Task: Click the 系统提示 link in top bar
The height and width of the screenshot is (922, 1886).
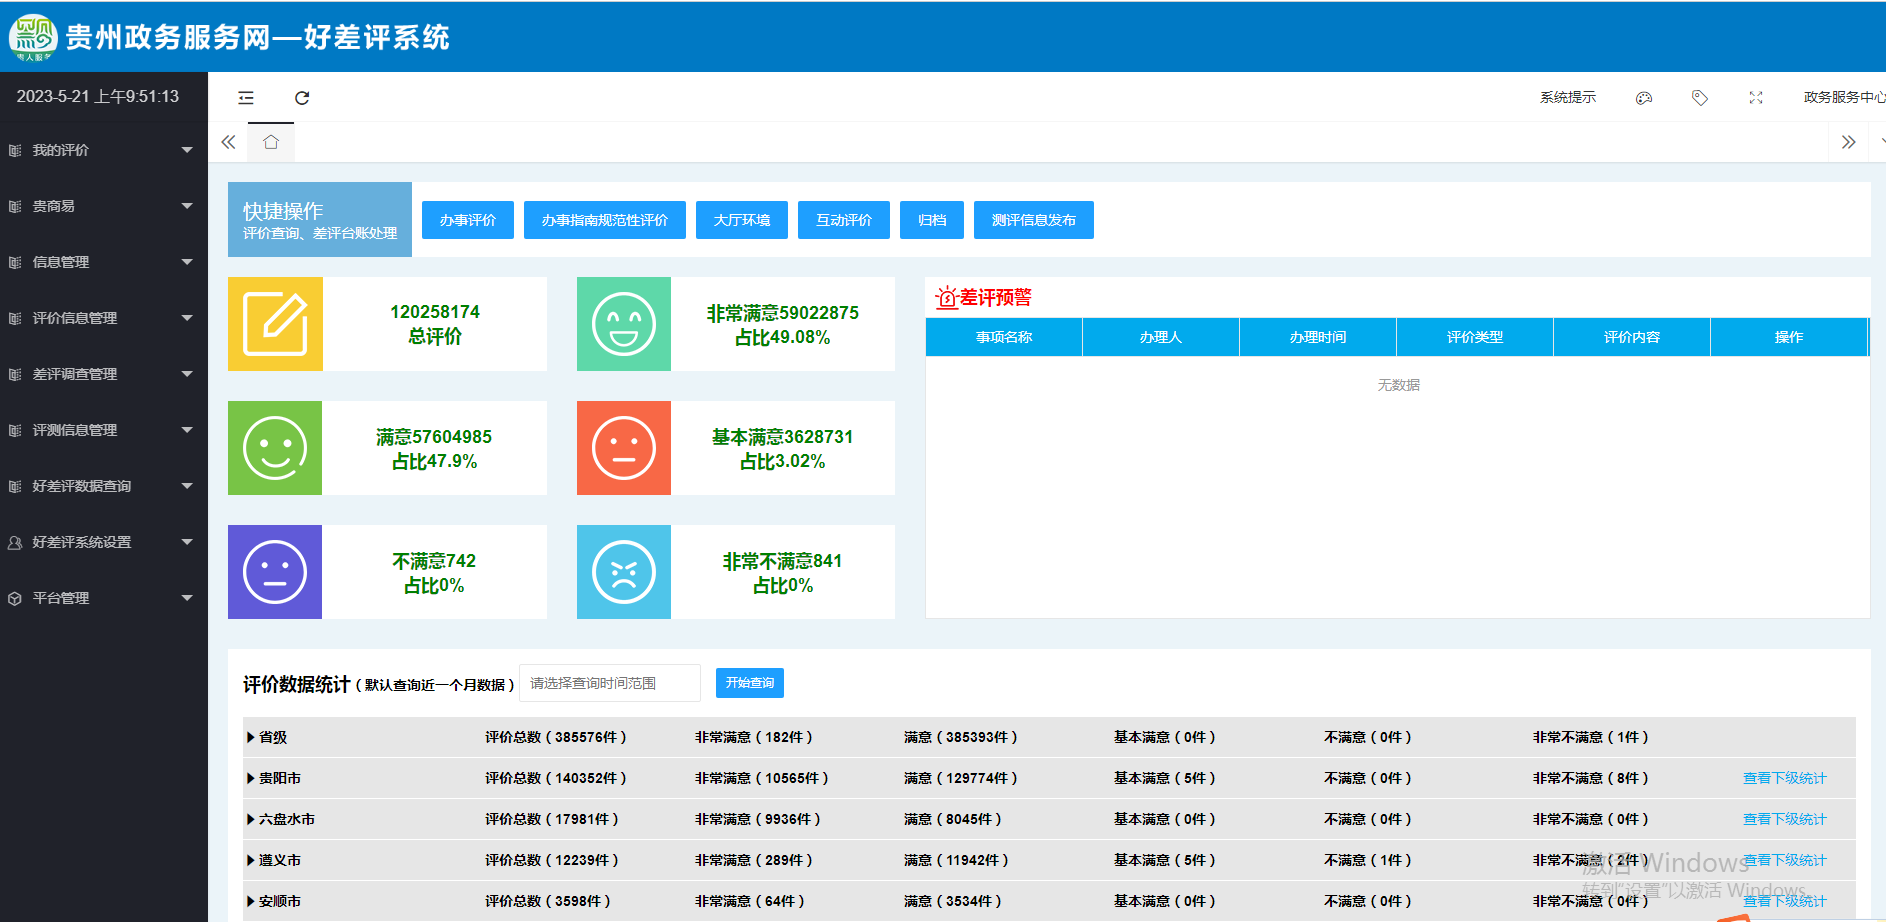Action: (x=1568, y=98)
